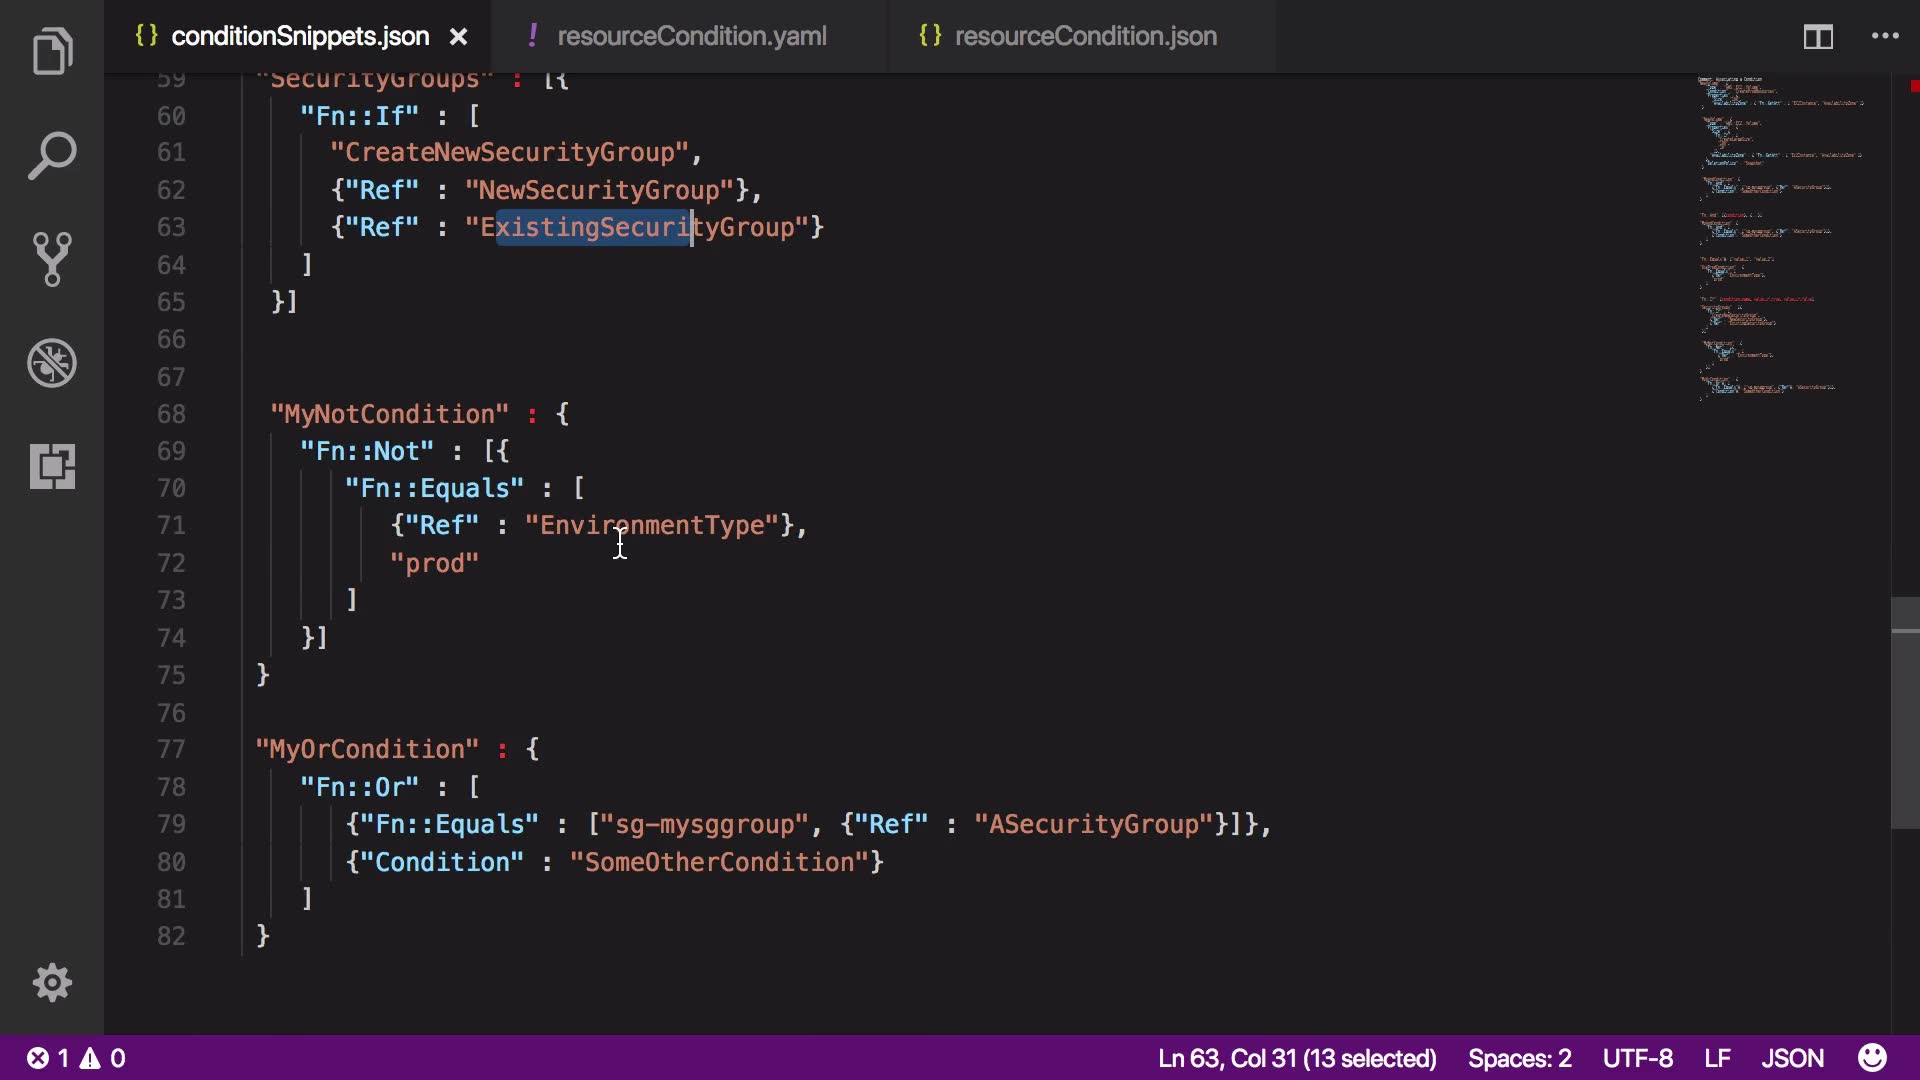Close the conditionSnippets.json tab
Image resolution: width=1920 pixels, height=1080 pixels.
point(458,37)
